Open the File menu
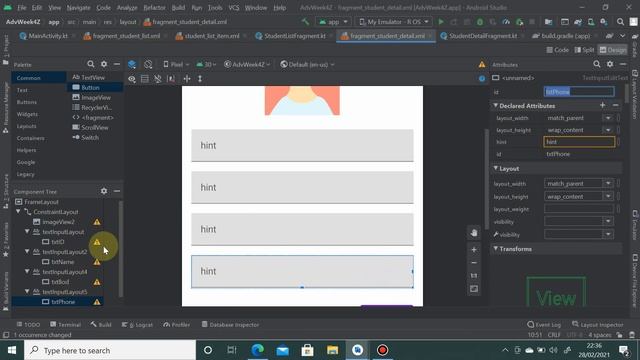This screenshot has width=640, height=360. [x=22, y=8]
